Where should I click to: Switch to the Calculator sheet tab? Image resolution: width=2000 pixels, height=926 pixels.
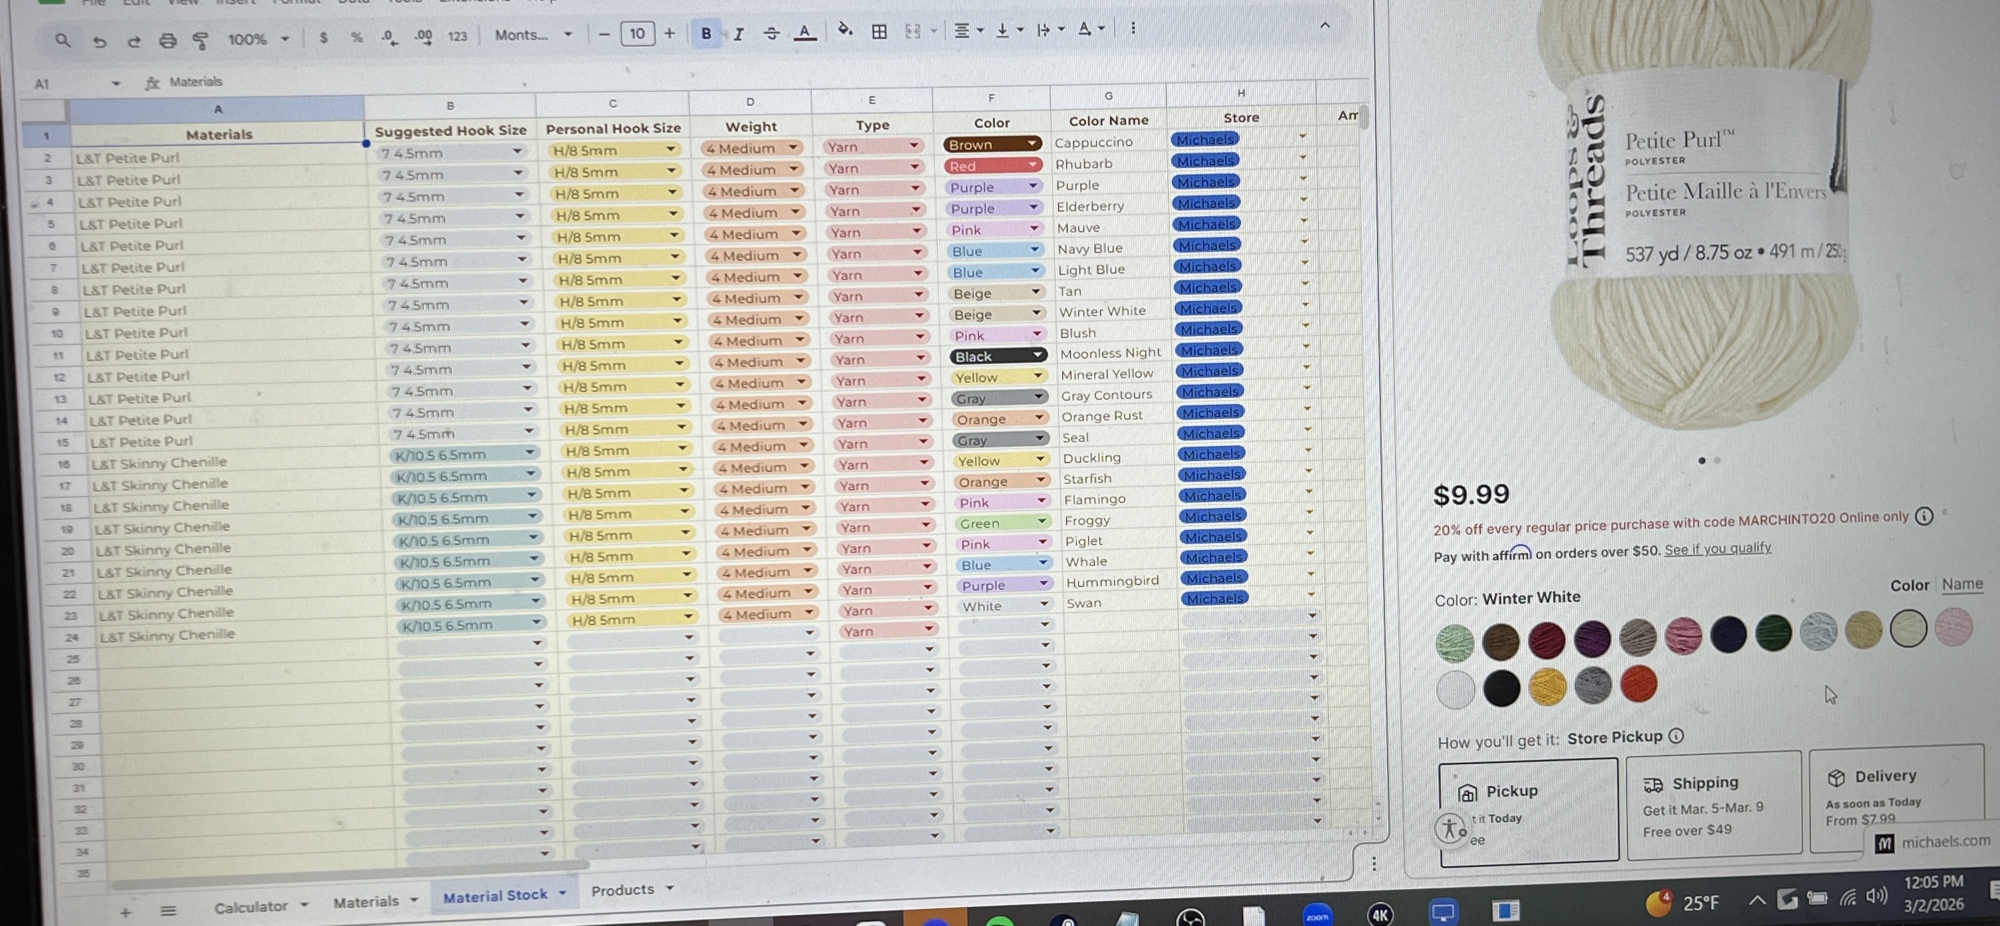[251, 906]
